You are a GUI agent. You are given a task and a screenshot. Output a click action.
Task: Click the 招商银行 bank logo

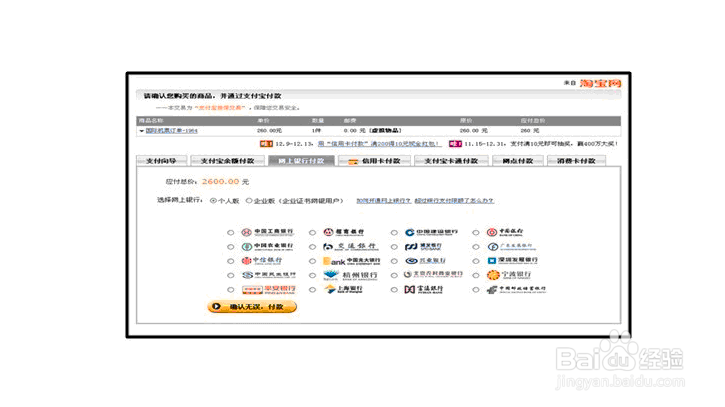[344, 232]
